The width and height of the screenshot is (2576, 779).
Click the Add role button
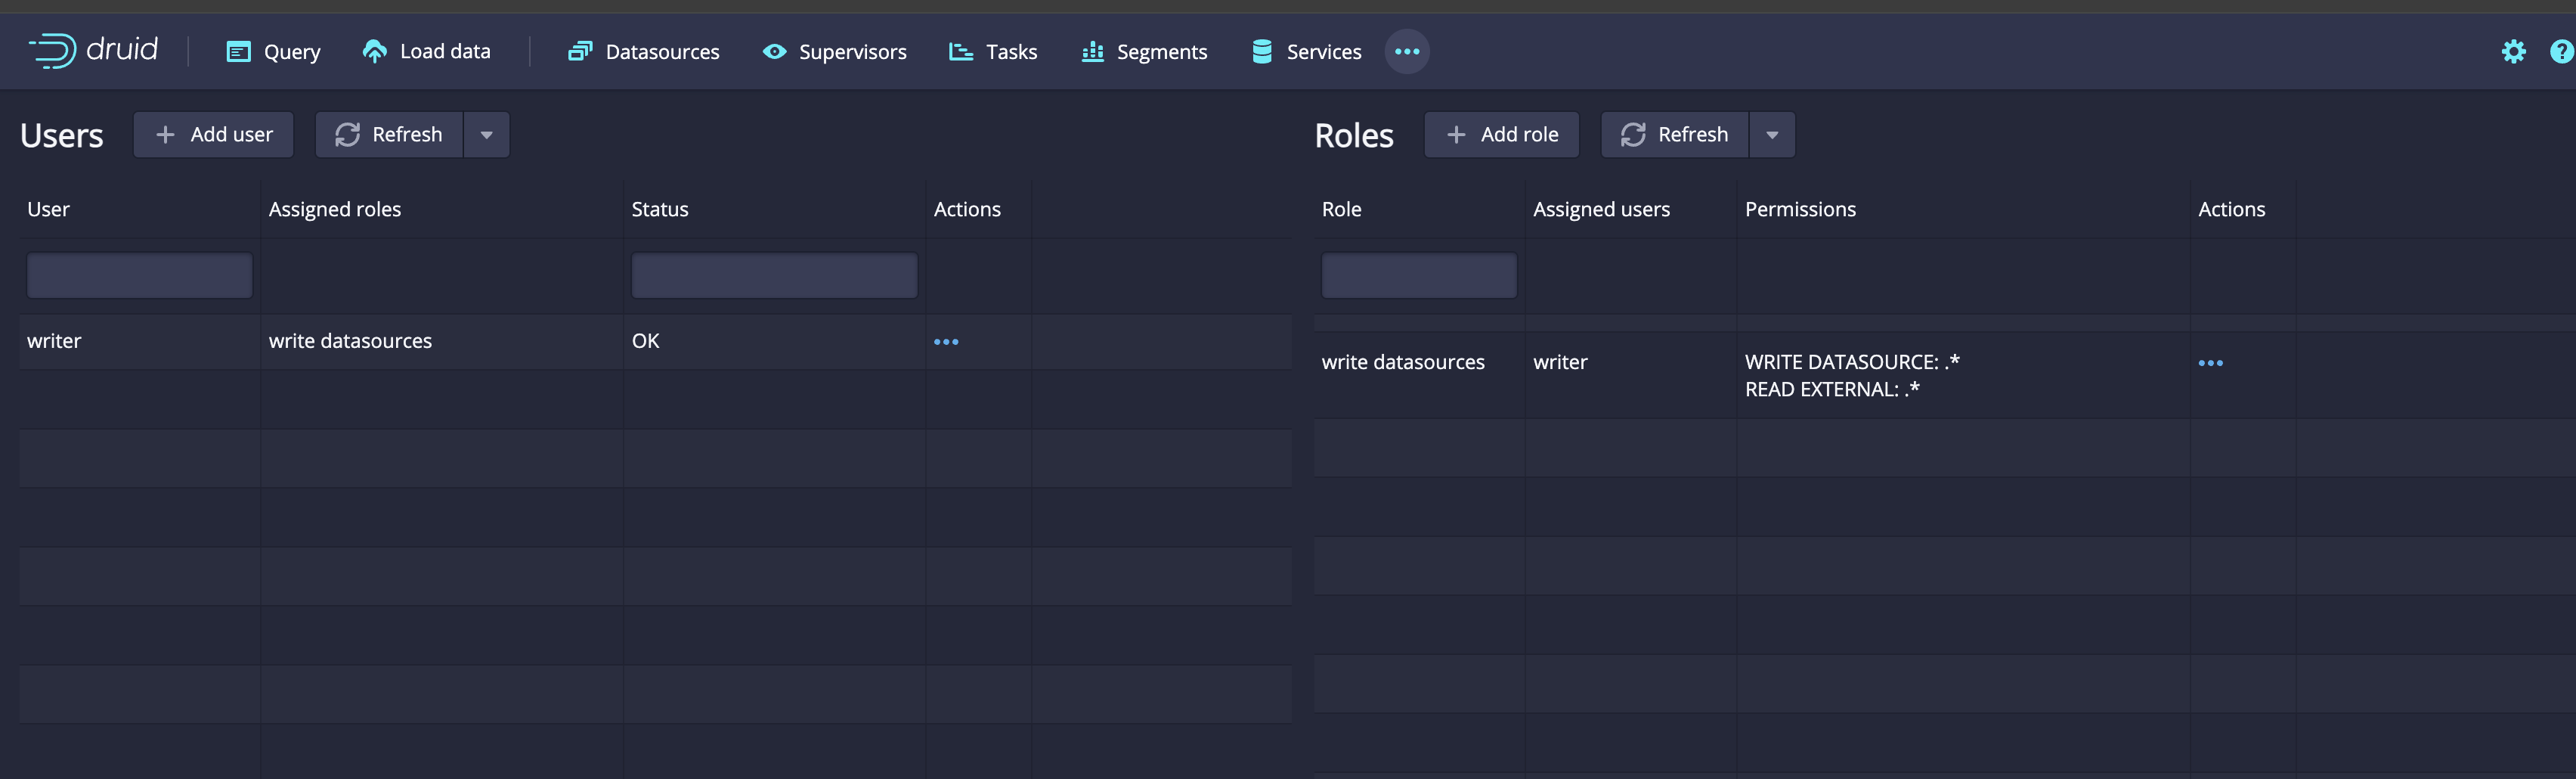point(1501,135)
